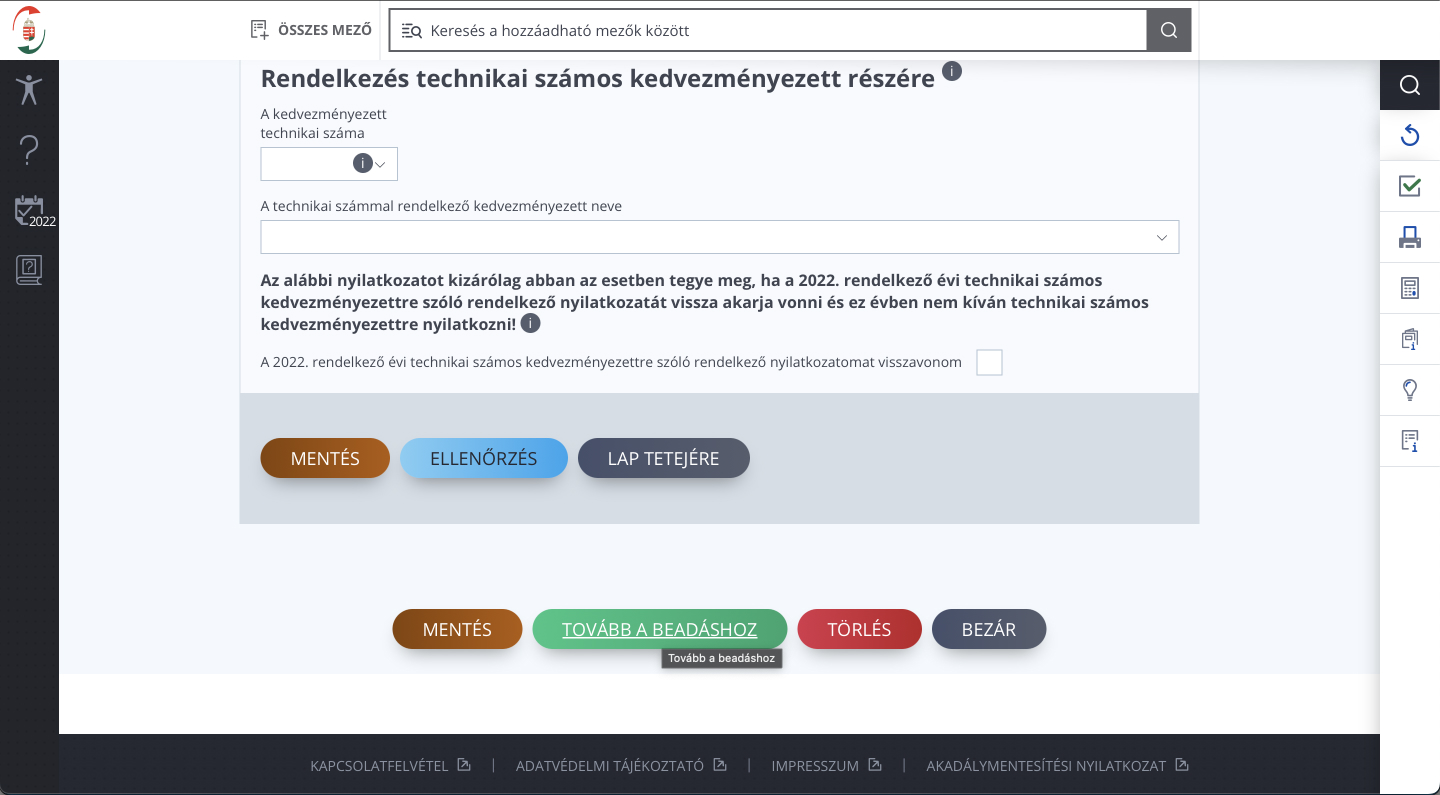The height and width of the screenshot is (795, 1440).
Task: Check the nyilatkozatomat visszavonom checkbox
Action: pos(989,362)
